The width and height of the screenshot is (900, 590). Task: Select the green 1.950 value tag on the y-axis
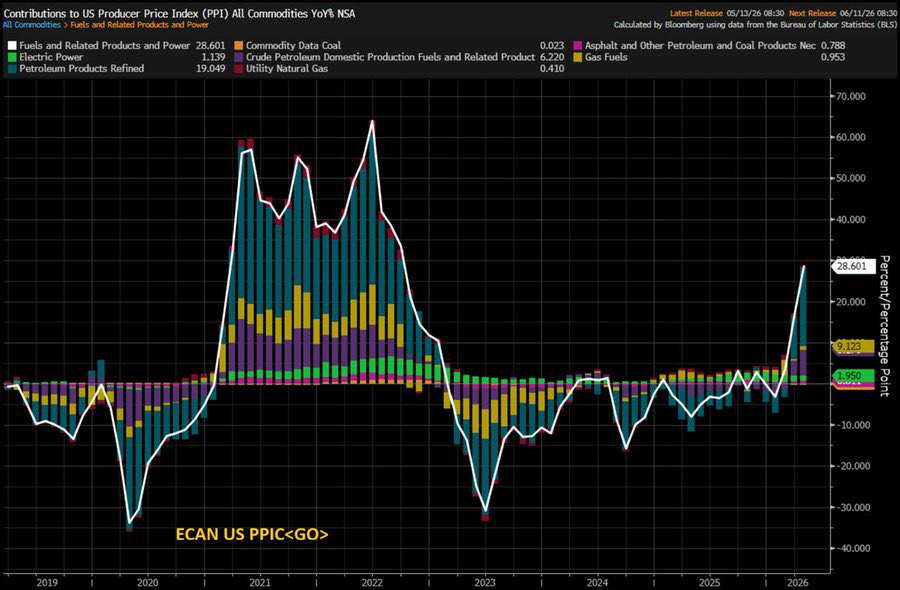click(x=853, y=376)
